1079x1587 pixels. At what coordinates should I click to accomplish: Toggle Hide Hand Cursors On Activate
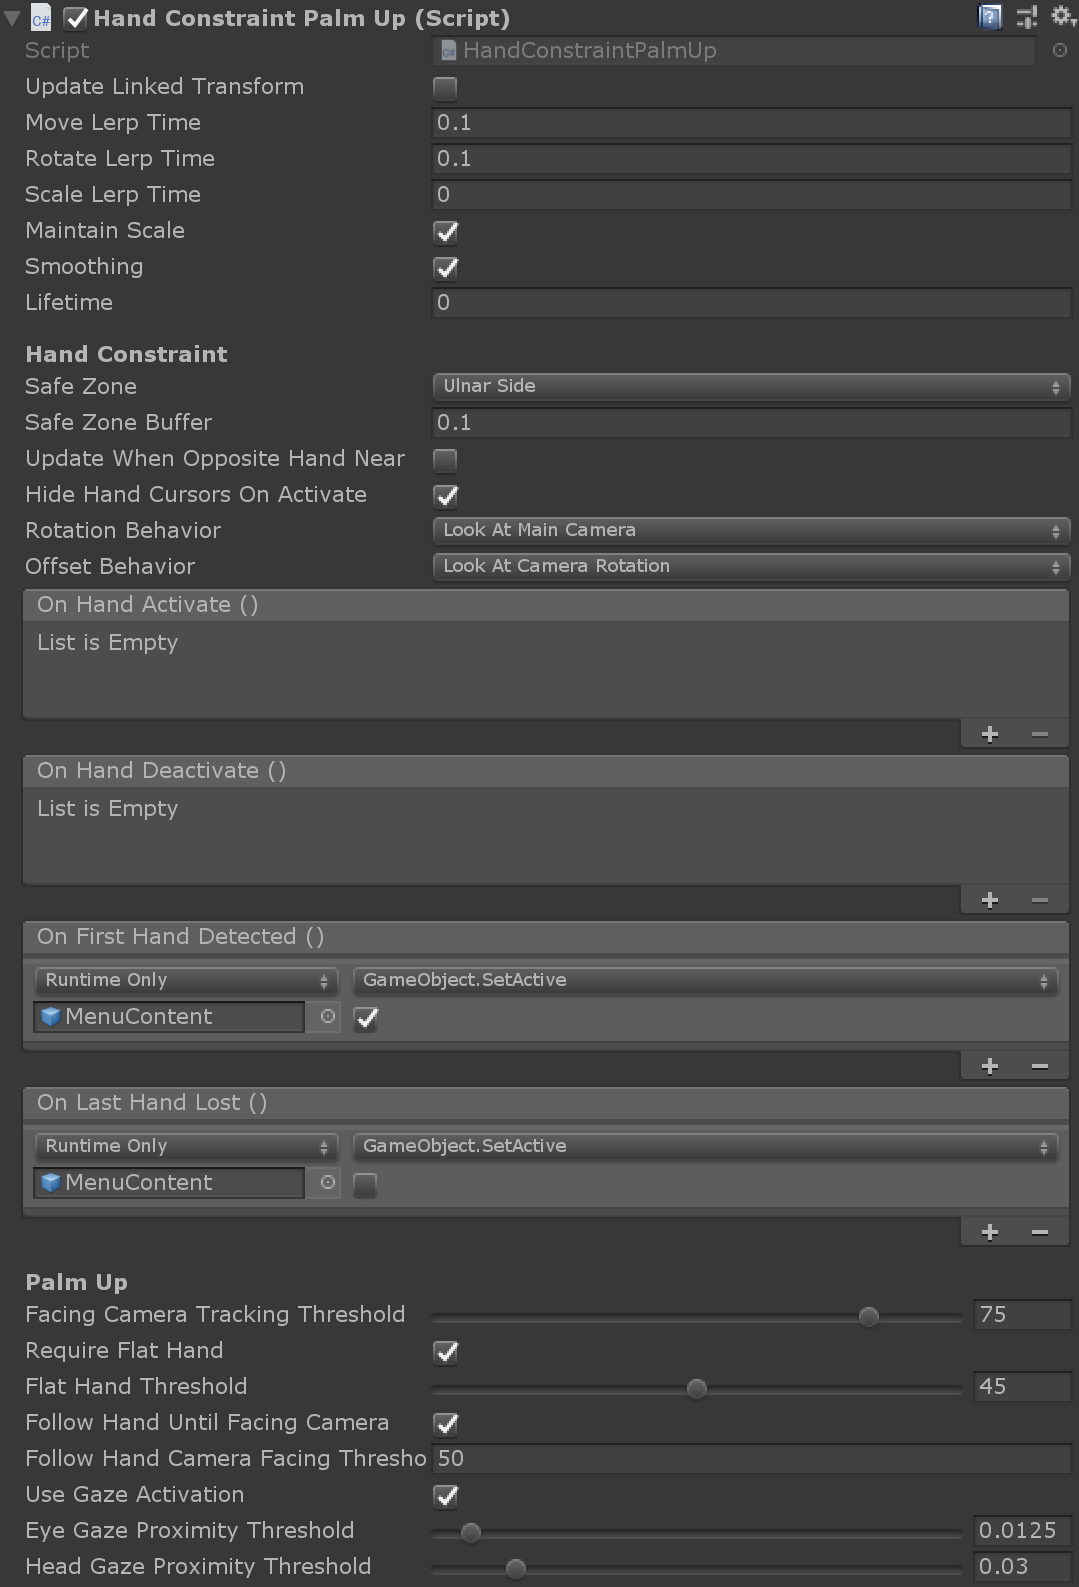[x=445, y=496]
